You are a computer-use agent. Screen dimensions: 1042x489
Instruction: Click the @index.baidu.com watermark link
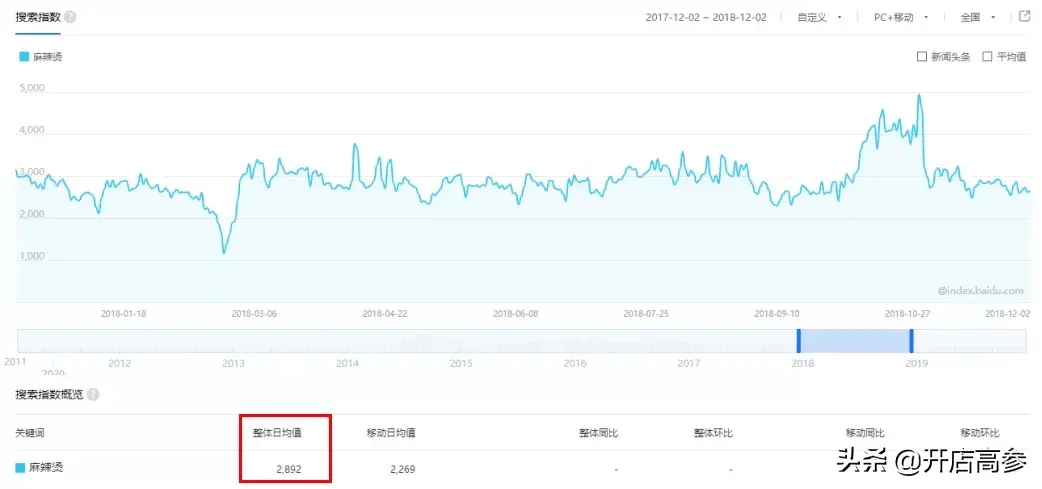pos(980,291)
